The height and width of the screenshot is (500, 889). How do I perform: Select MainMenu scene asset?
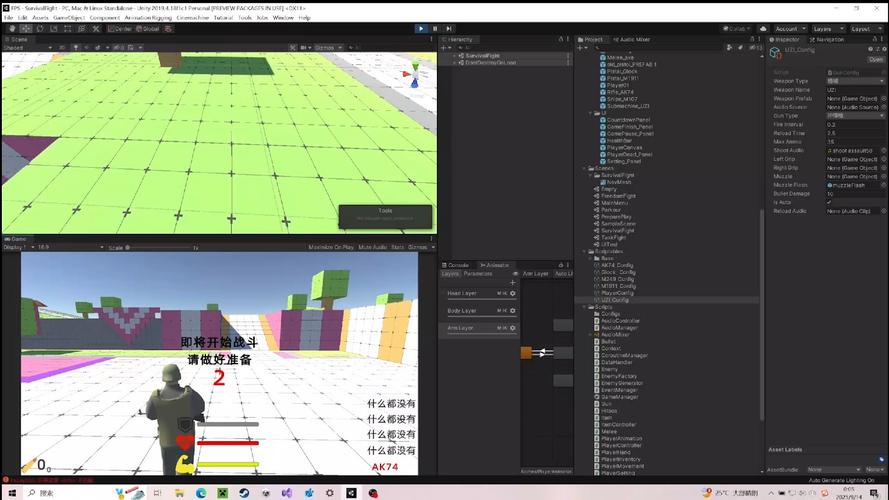click(x=611, y=203)
